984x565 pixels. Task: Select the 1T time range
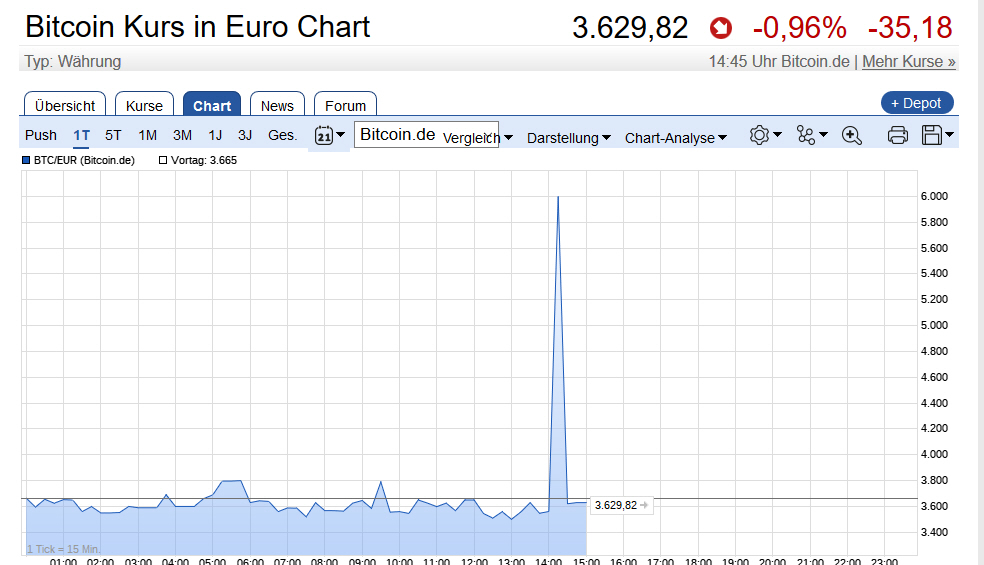[82, 135]
